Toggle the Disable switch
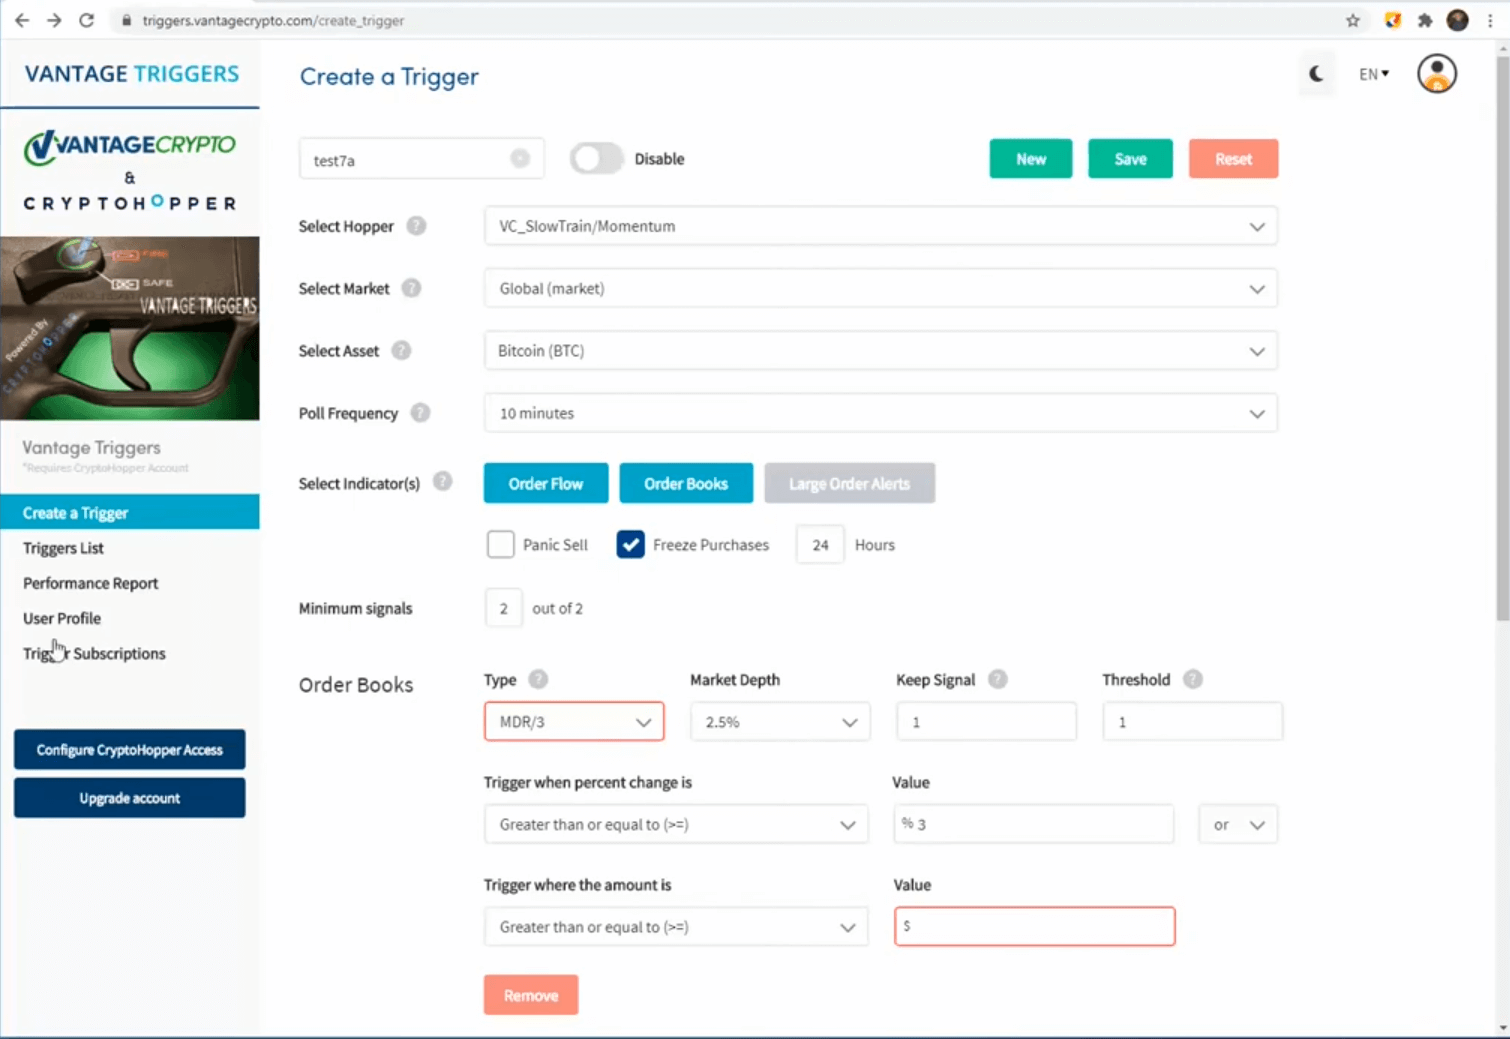This screenshot has height=1039, width=1510. pos(597,159)
